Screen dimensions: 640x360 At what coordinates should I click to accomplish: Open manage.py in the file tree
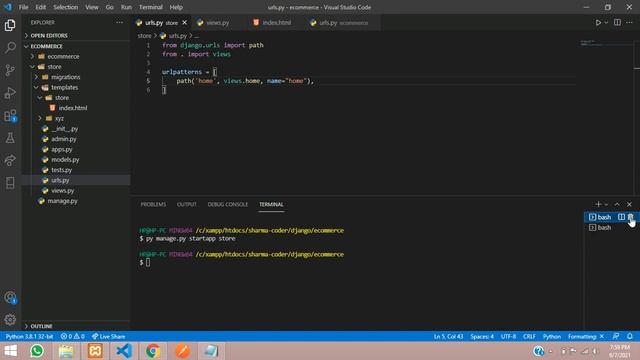pos(62,201)
